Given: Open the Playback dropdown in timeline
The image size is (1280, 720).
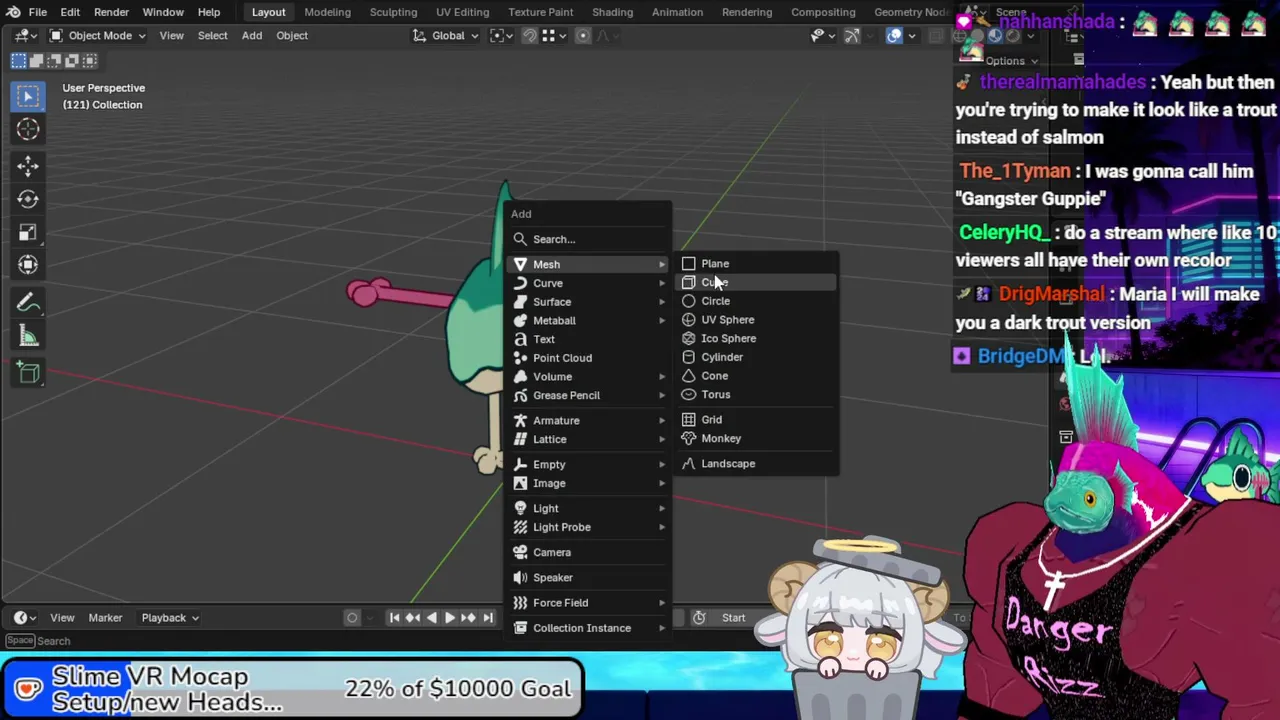Looking at the screenshot, I should tap(169, 618).
